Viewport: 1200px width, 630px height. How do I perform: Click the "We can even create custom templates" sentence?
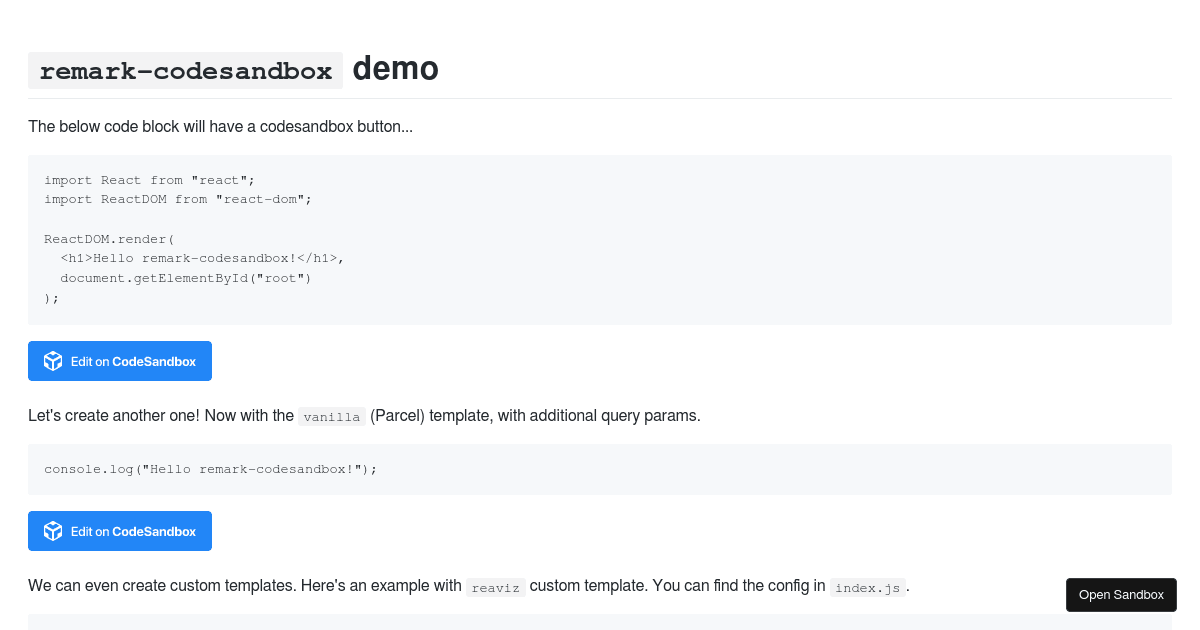[244, 586]
